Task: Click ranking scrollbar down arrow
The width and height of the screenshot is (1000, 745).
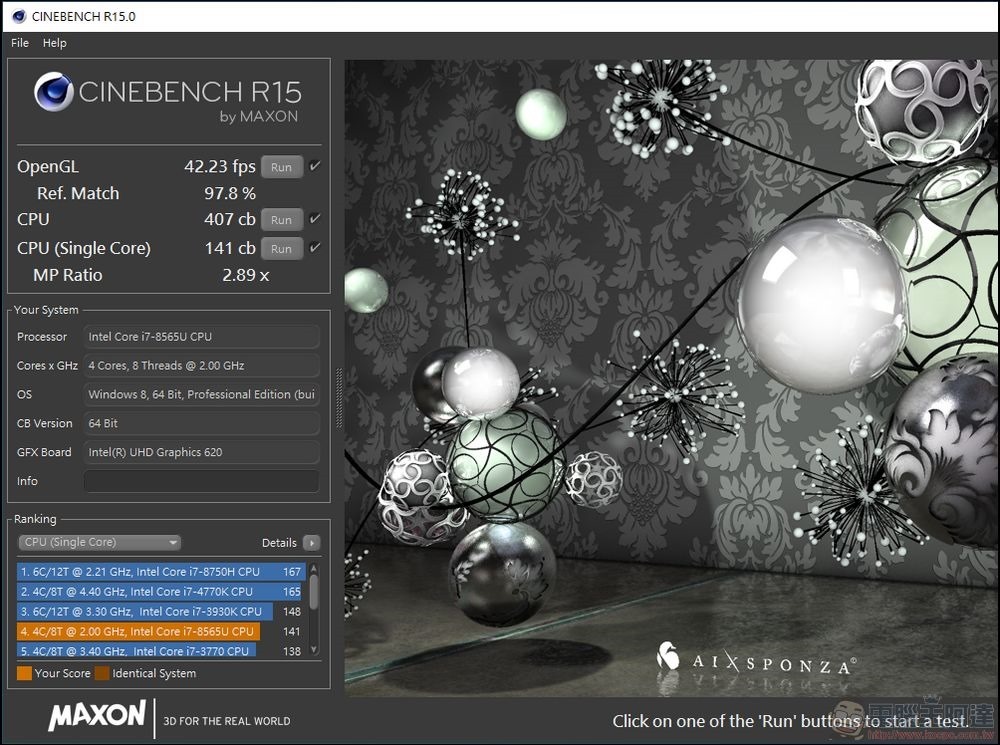Action: pos(314,650)
